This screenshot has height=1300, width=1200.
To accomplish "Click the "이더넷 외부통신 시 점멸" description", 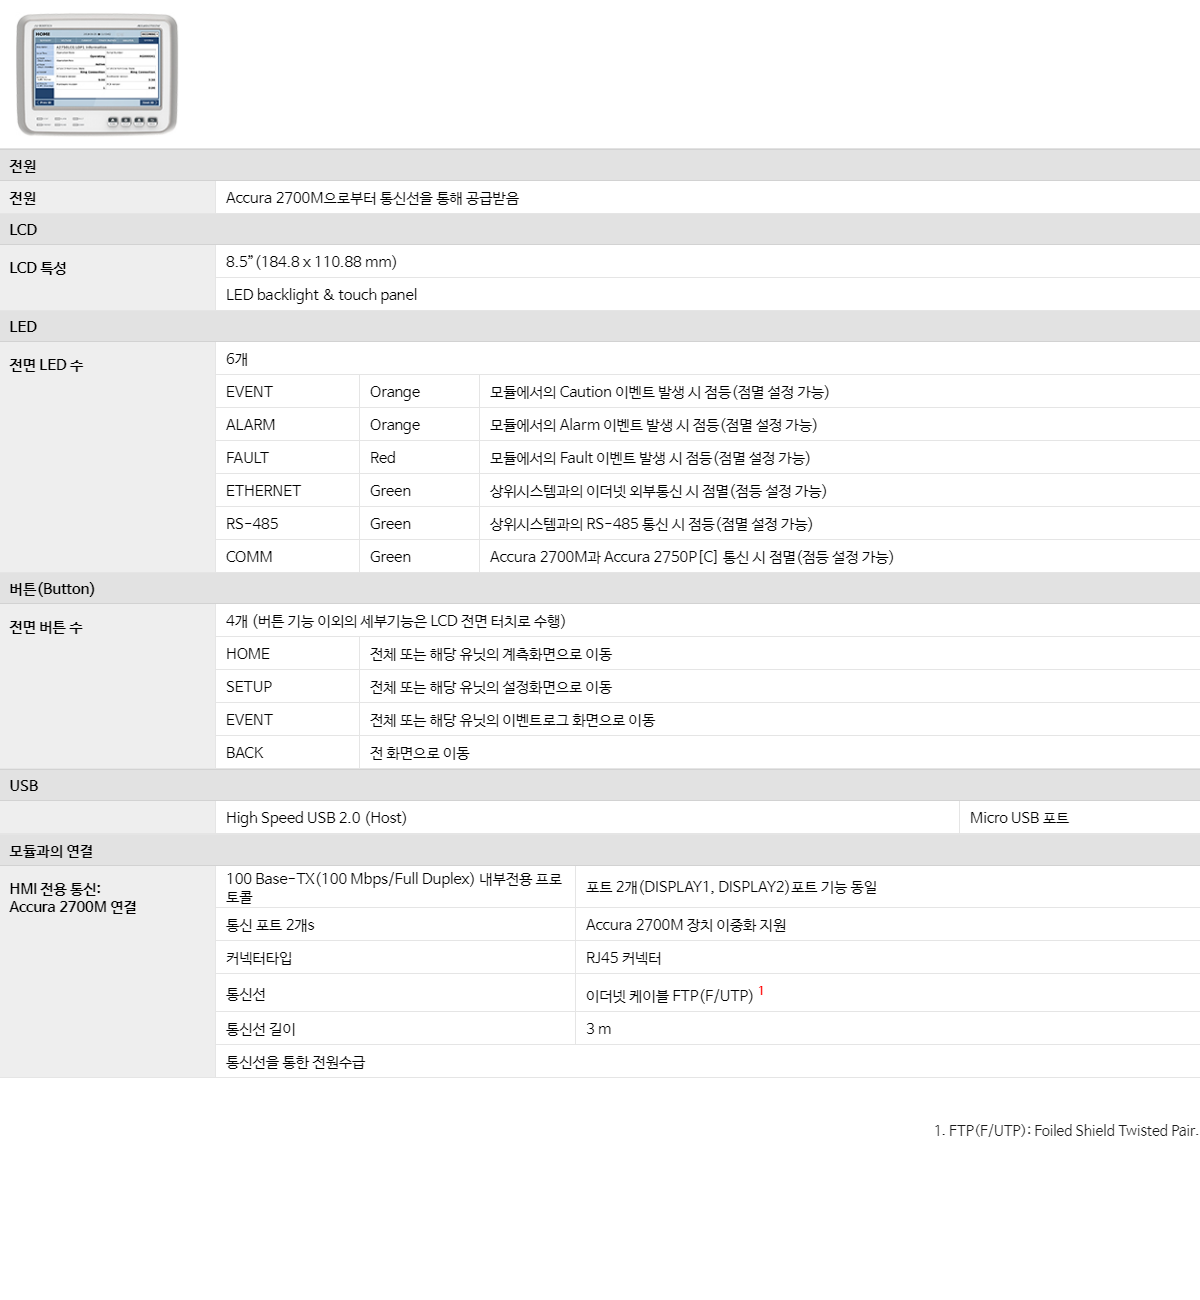I will [658, 491].
